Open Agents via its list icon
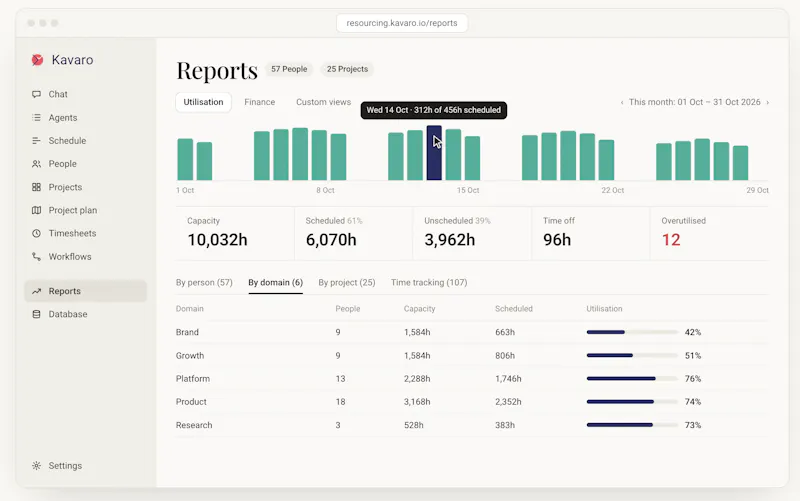Viewport: 800px width, 501px height. [36, 117]
